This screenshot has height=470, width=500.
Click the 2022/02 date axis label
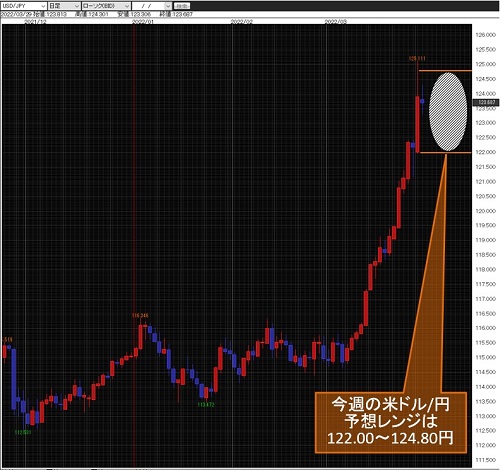(242, 21)
